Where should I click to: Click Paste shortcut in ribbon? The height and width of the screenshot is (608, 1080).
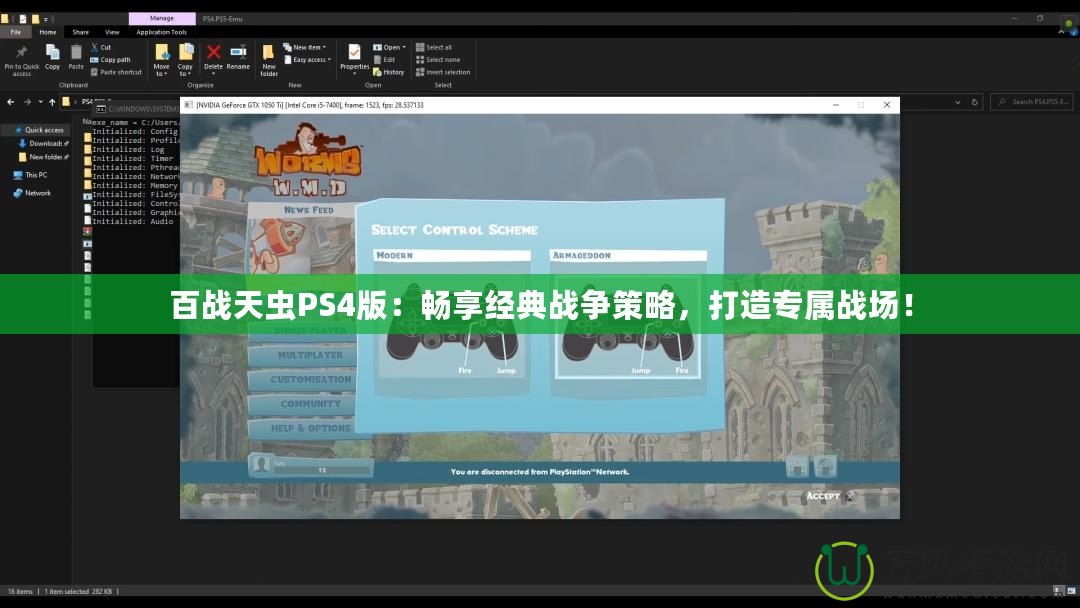116,72
